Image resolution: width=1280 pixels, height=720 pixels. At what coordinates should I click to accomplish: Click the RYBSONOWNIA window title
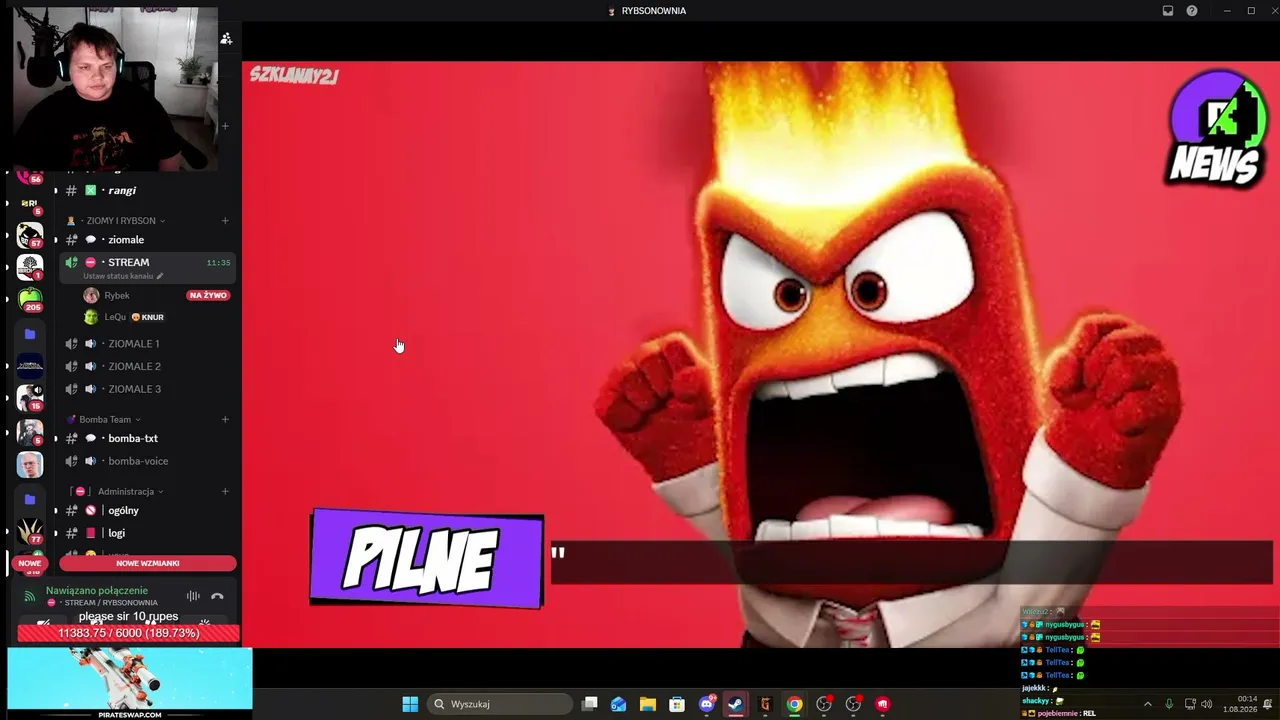(x=654, y=11)
